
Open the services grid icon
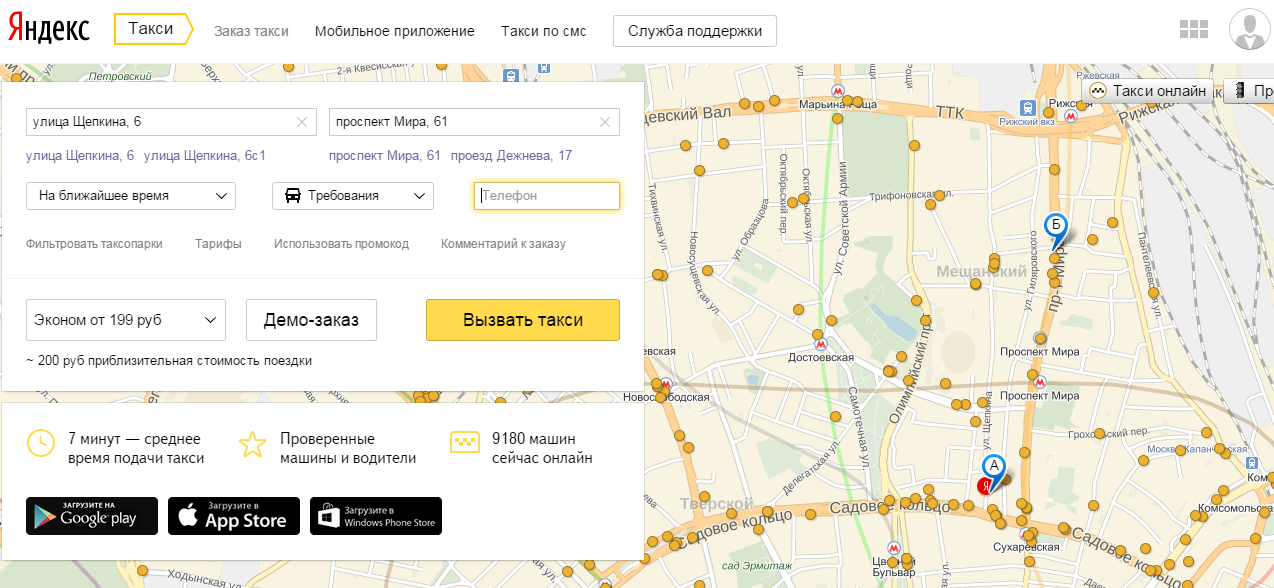pyautogui.click(x=1194, y=30)
